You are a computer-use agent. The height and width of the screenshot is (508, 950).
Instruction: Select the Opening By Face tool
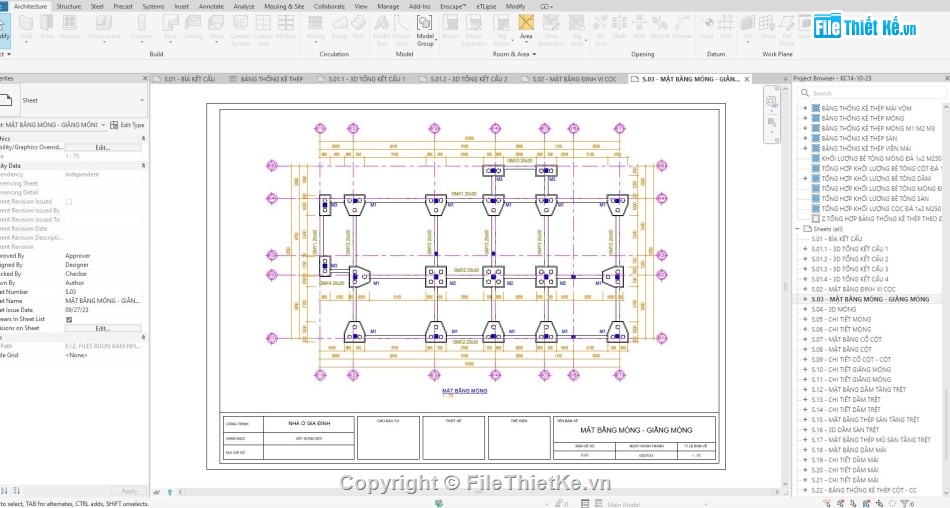[x=600, y=31]
